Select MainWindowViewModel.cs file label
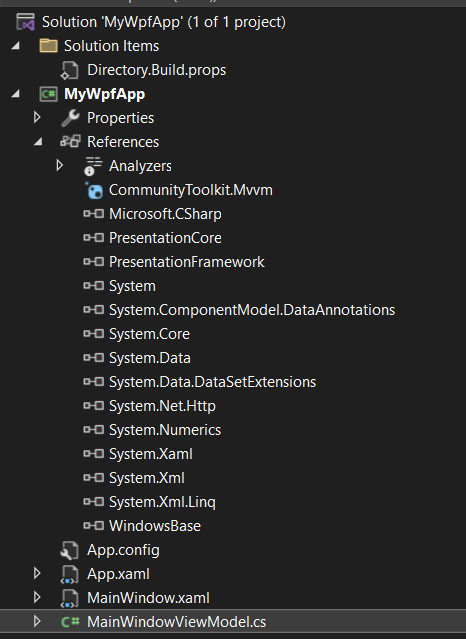Viewport: 466px width, 639px height. pos(177,622)
